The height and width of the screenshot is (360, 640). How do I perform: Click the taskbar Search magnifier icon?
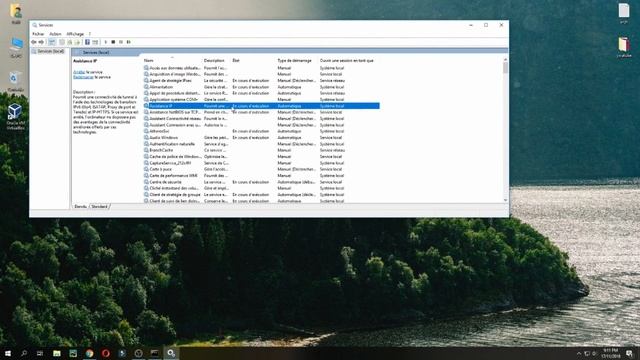[24, 353]
